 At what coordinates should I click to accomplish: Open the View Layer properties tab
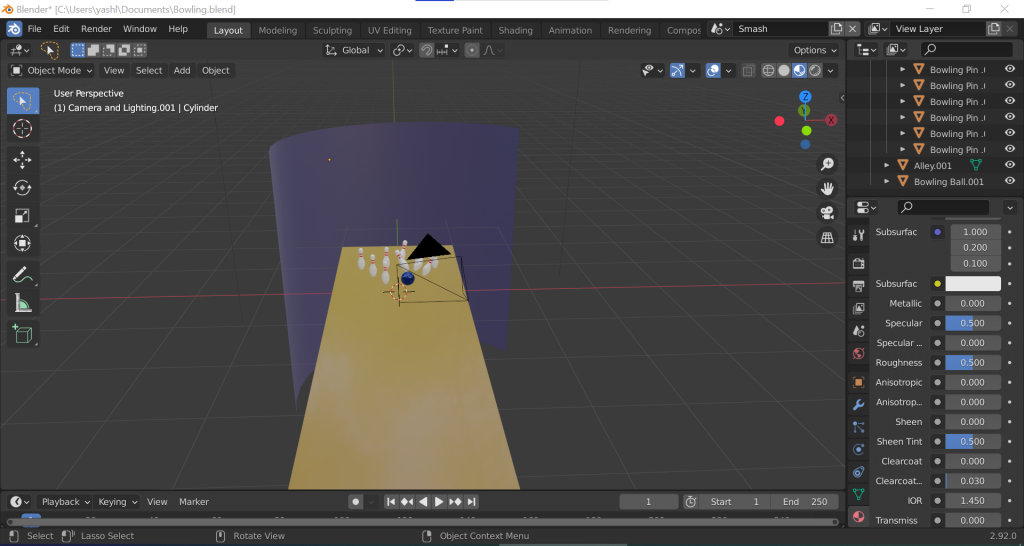point(859,308)
